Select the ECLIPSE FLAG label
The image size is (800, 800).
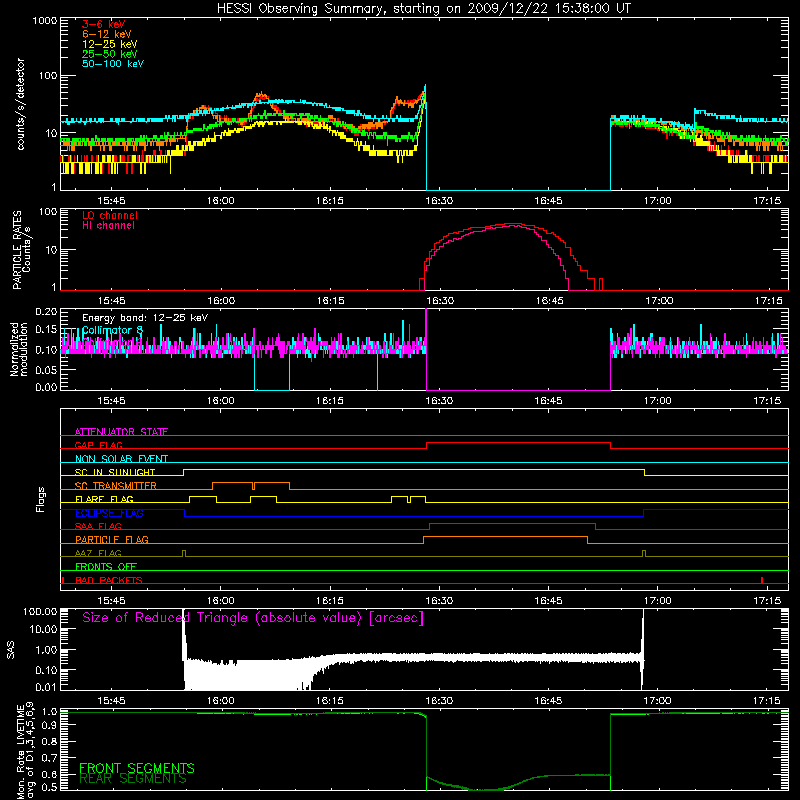(109, 513)
